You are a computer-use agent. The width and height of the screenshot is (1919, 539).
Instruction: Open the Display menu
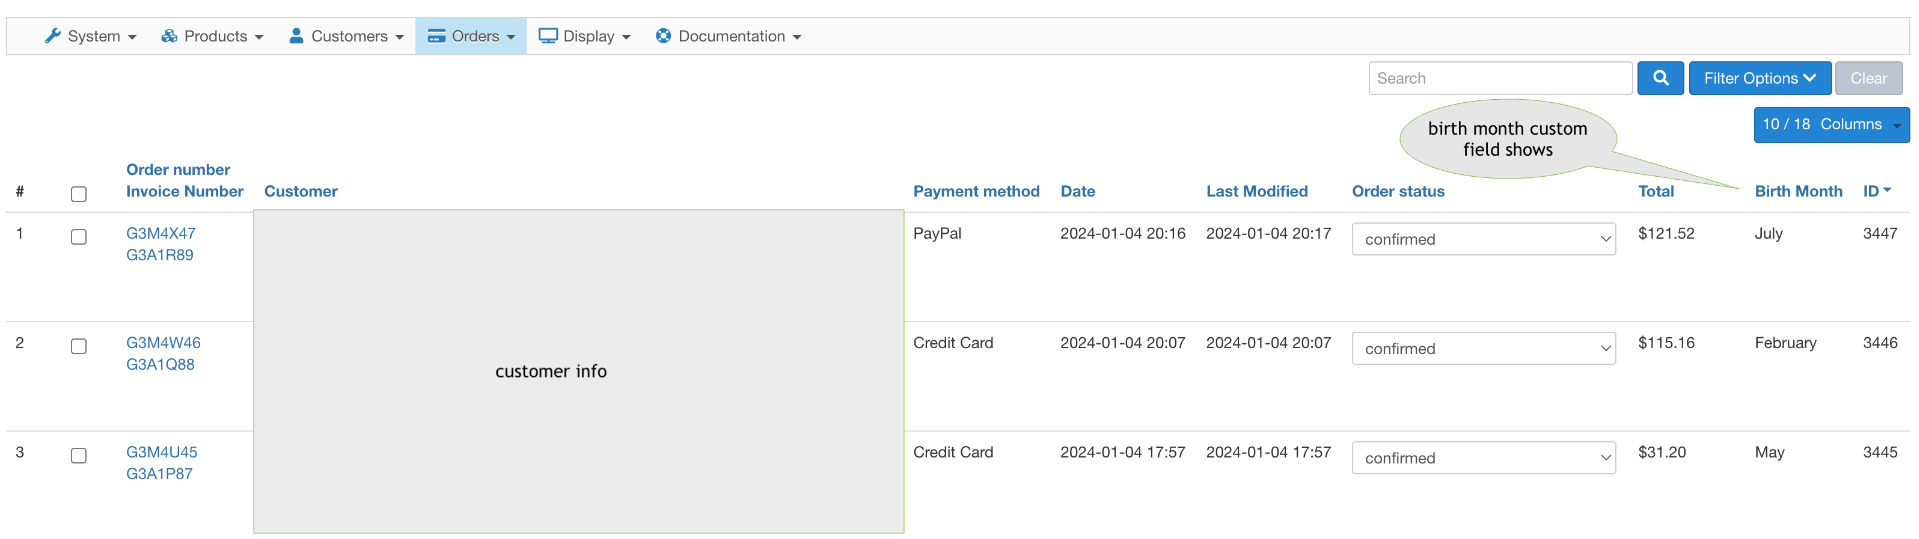pos(585,36)
